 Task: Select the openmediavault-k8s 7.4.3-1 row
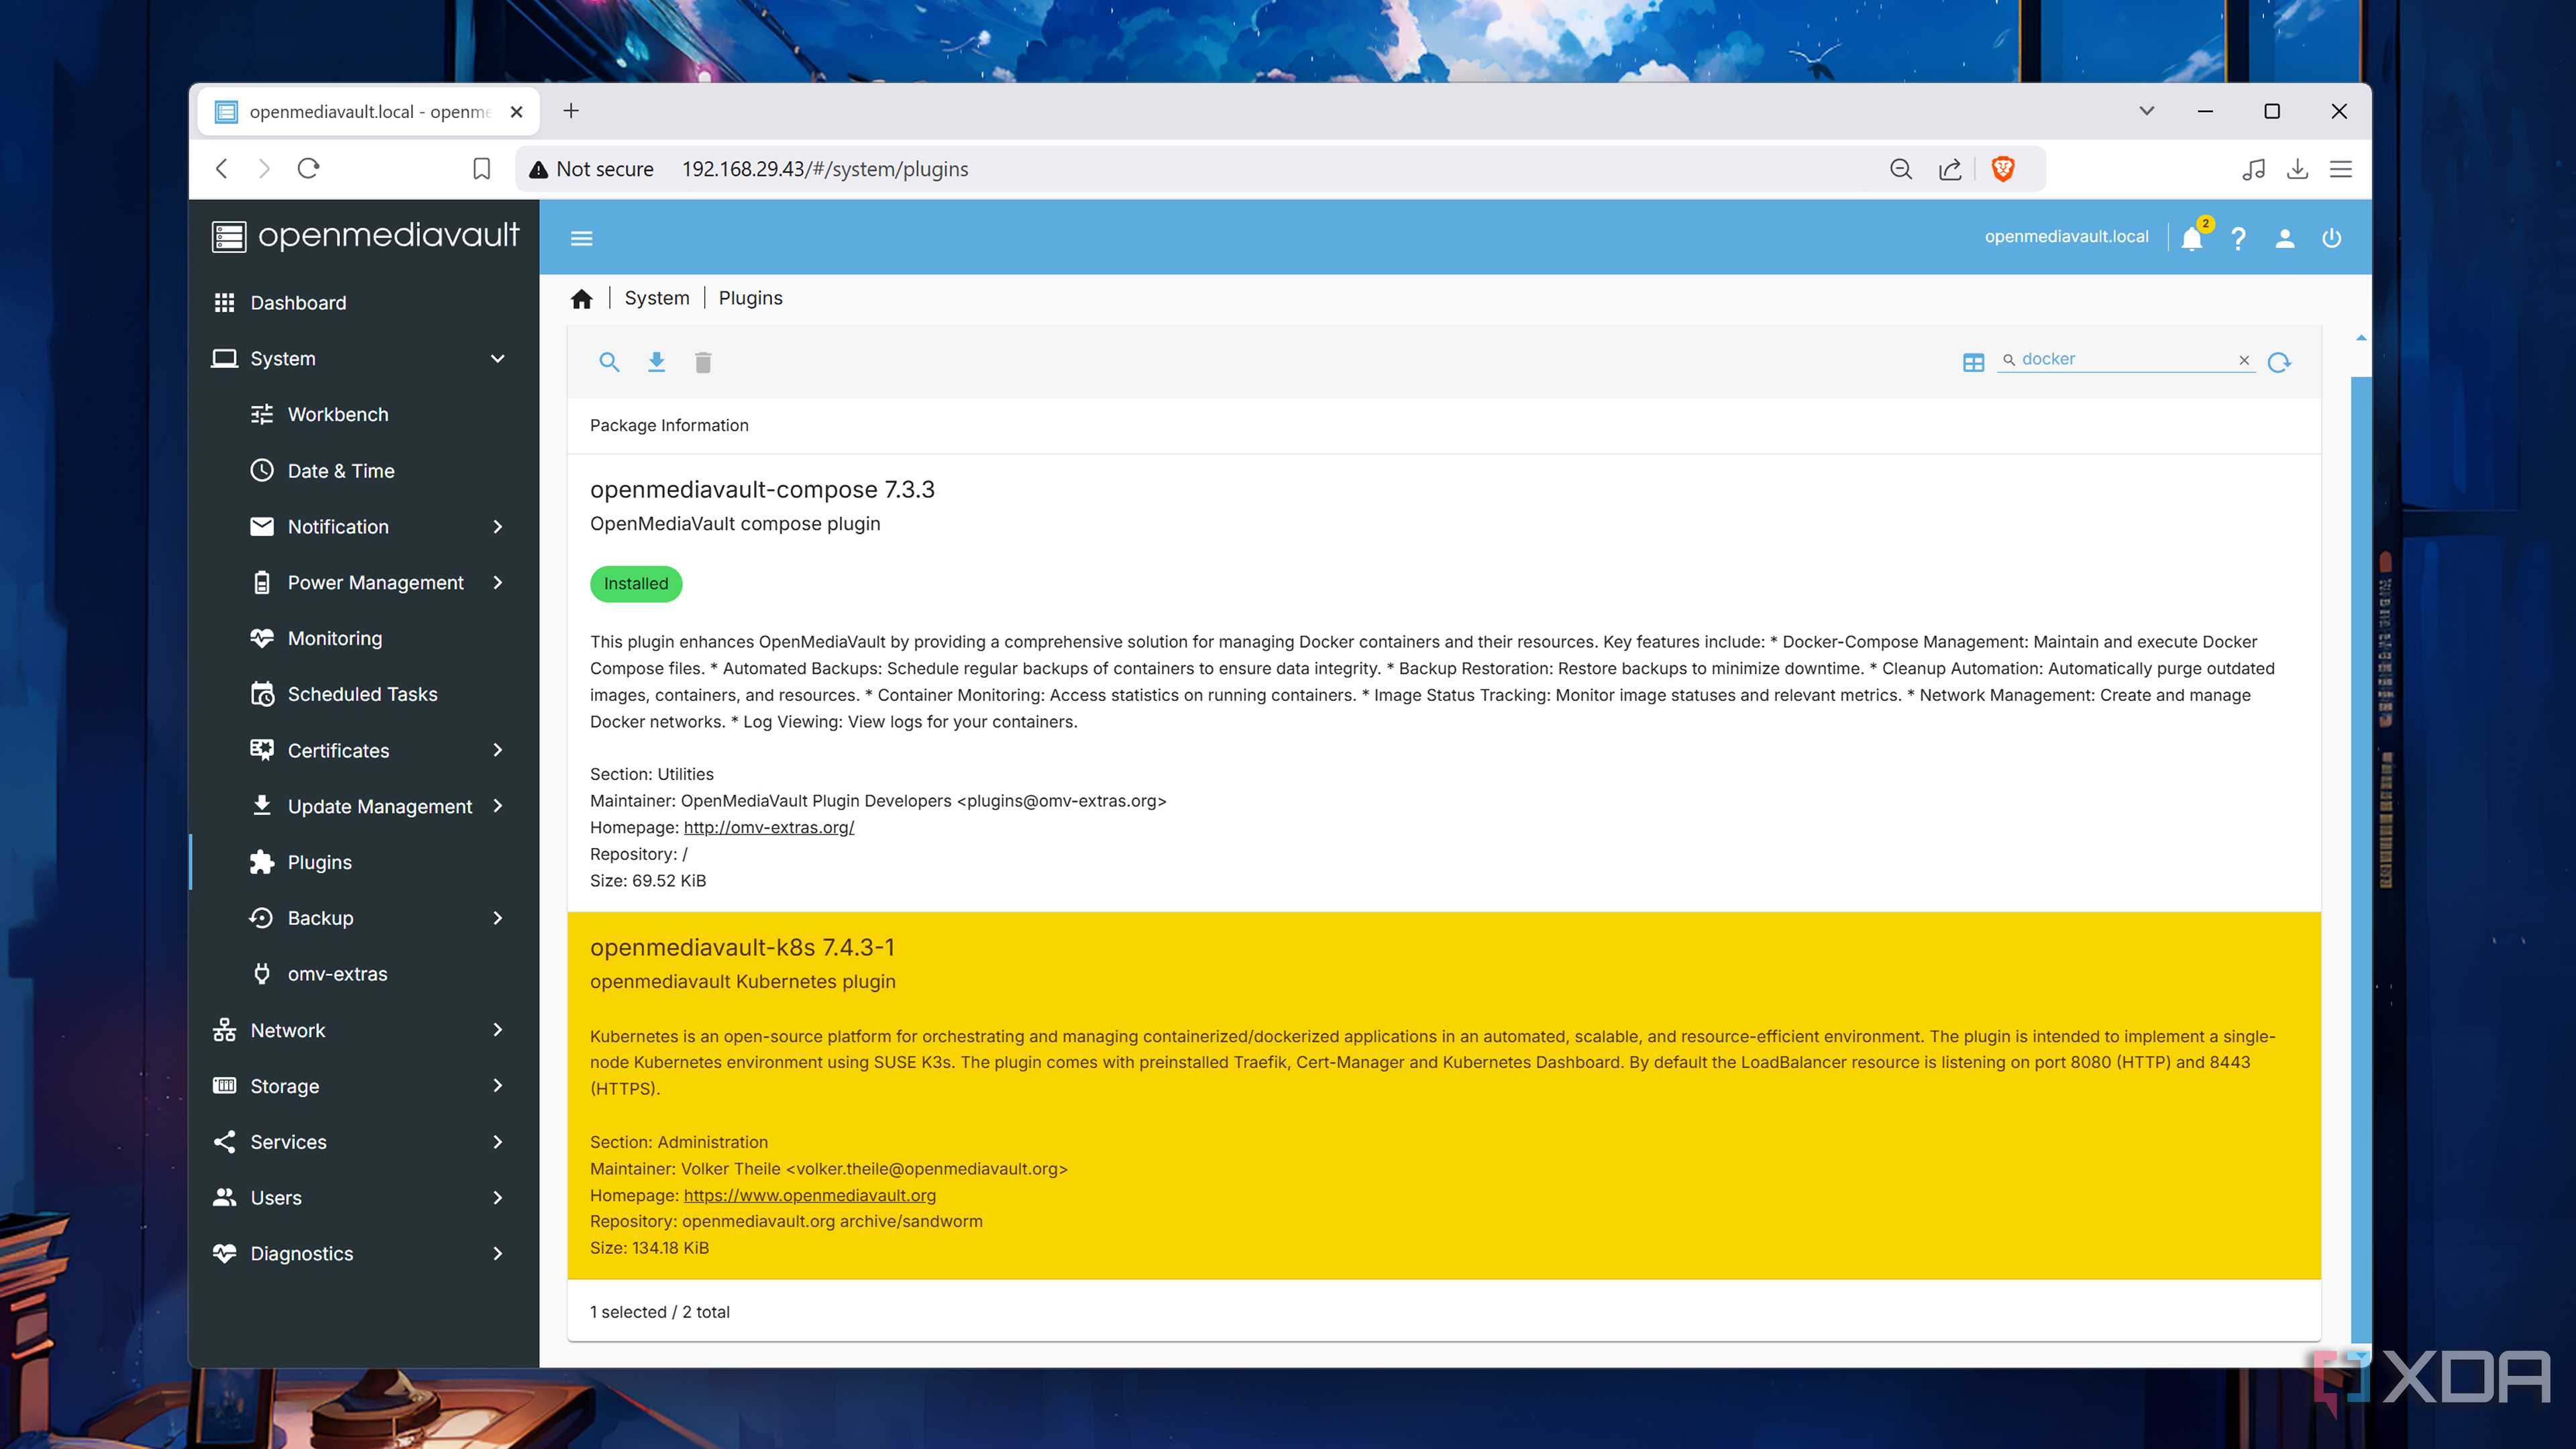pos(1443,1095)
